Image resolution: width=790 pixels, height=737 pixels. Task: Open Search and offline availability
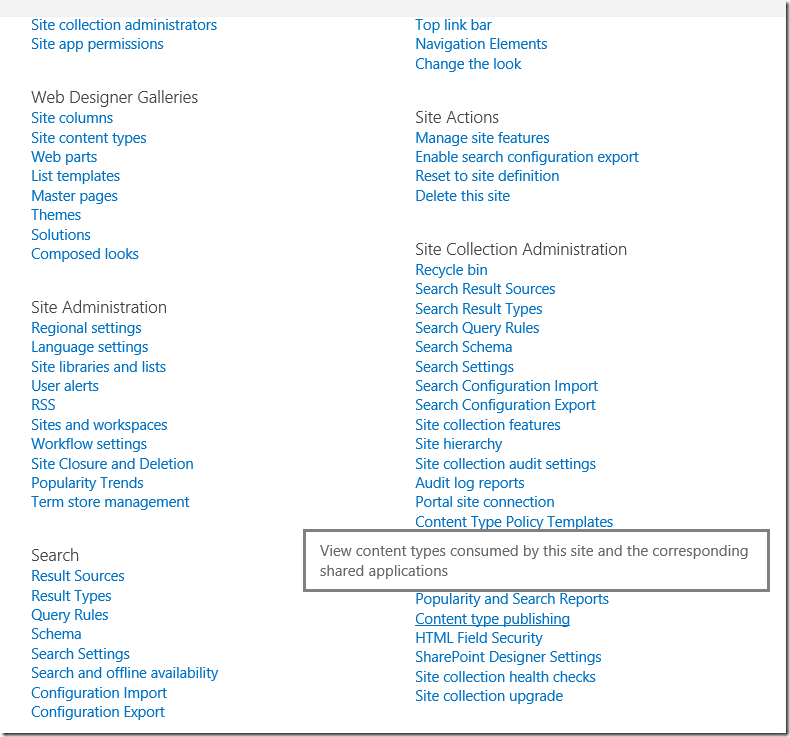coord(124,673)
